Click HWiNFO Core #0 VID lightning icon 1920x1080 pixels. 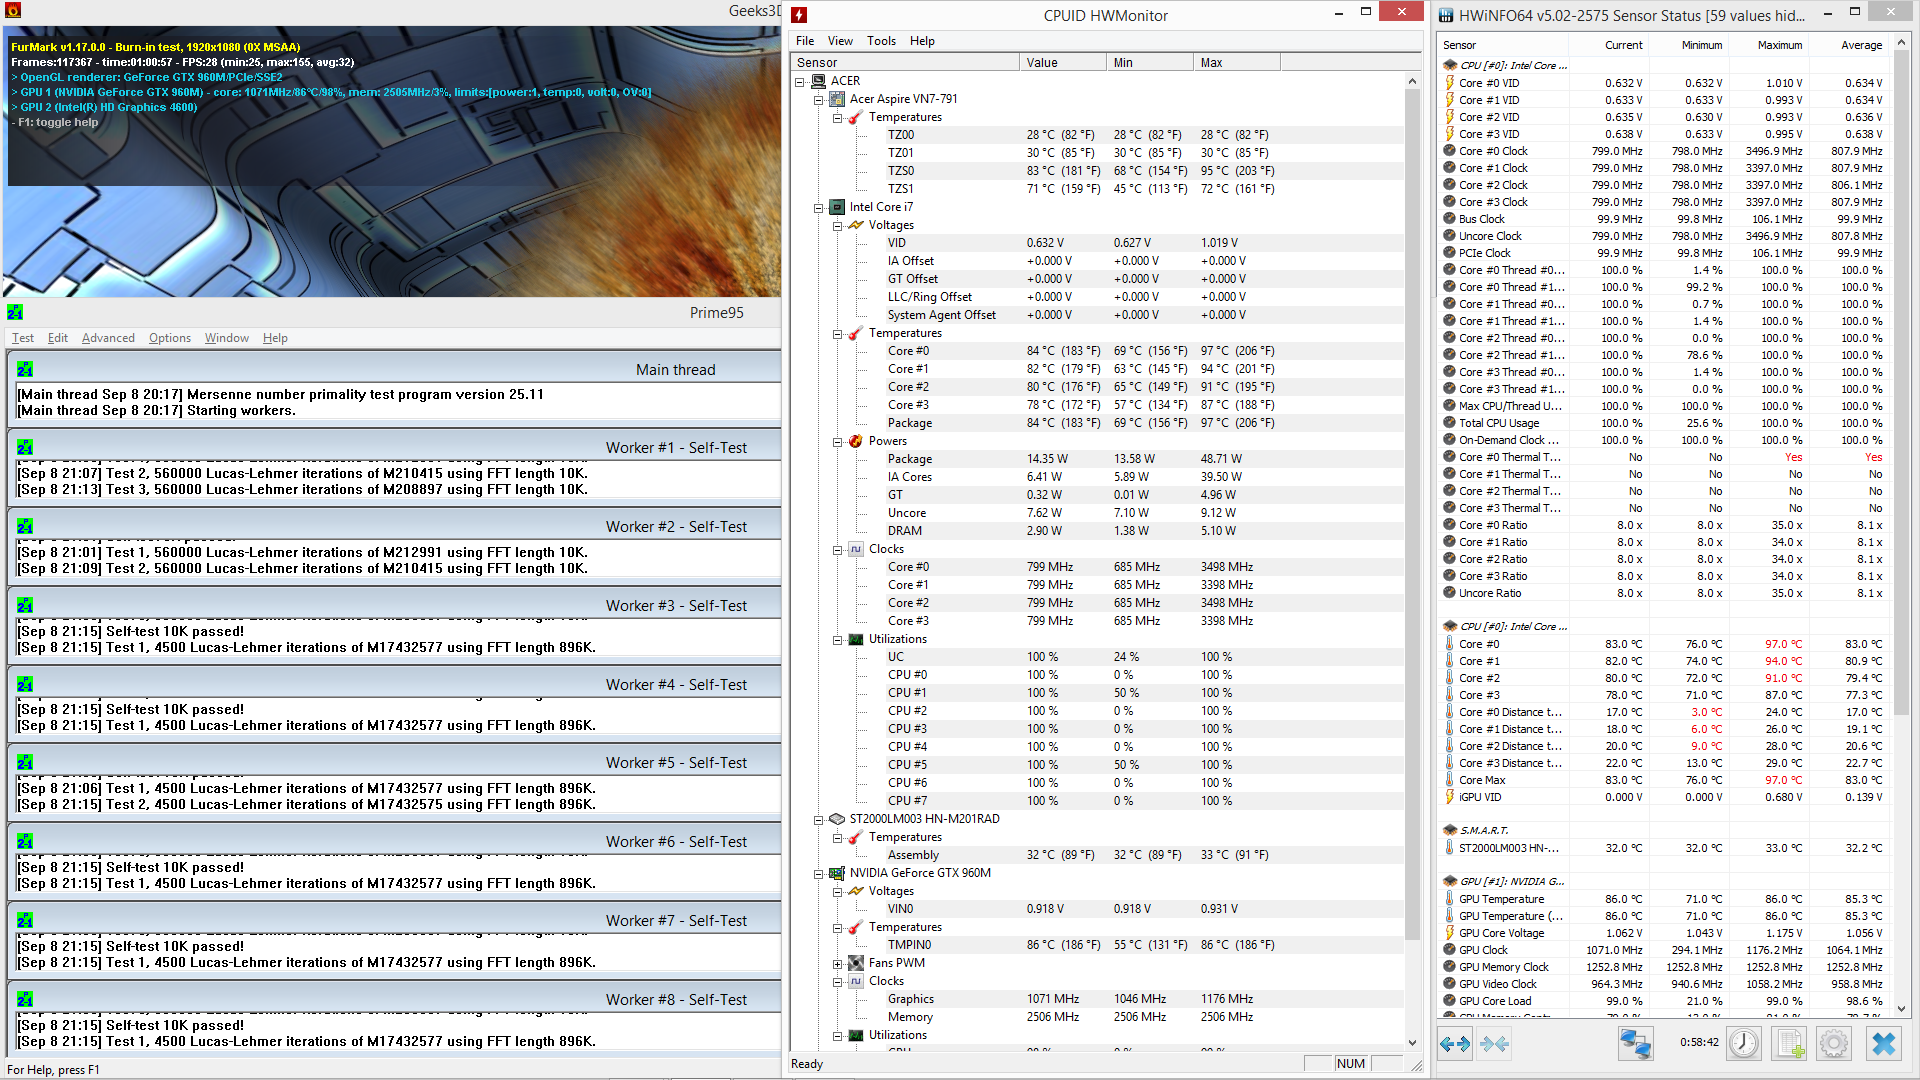coord(1450,83)
